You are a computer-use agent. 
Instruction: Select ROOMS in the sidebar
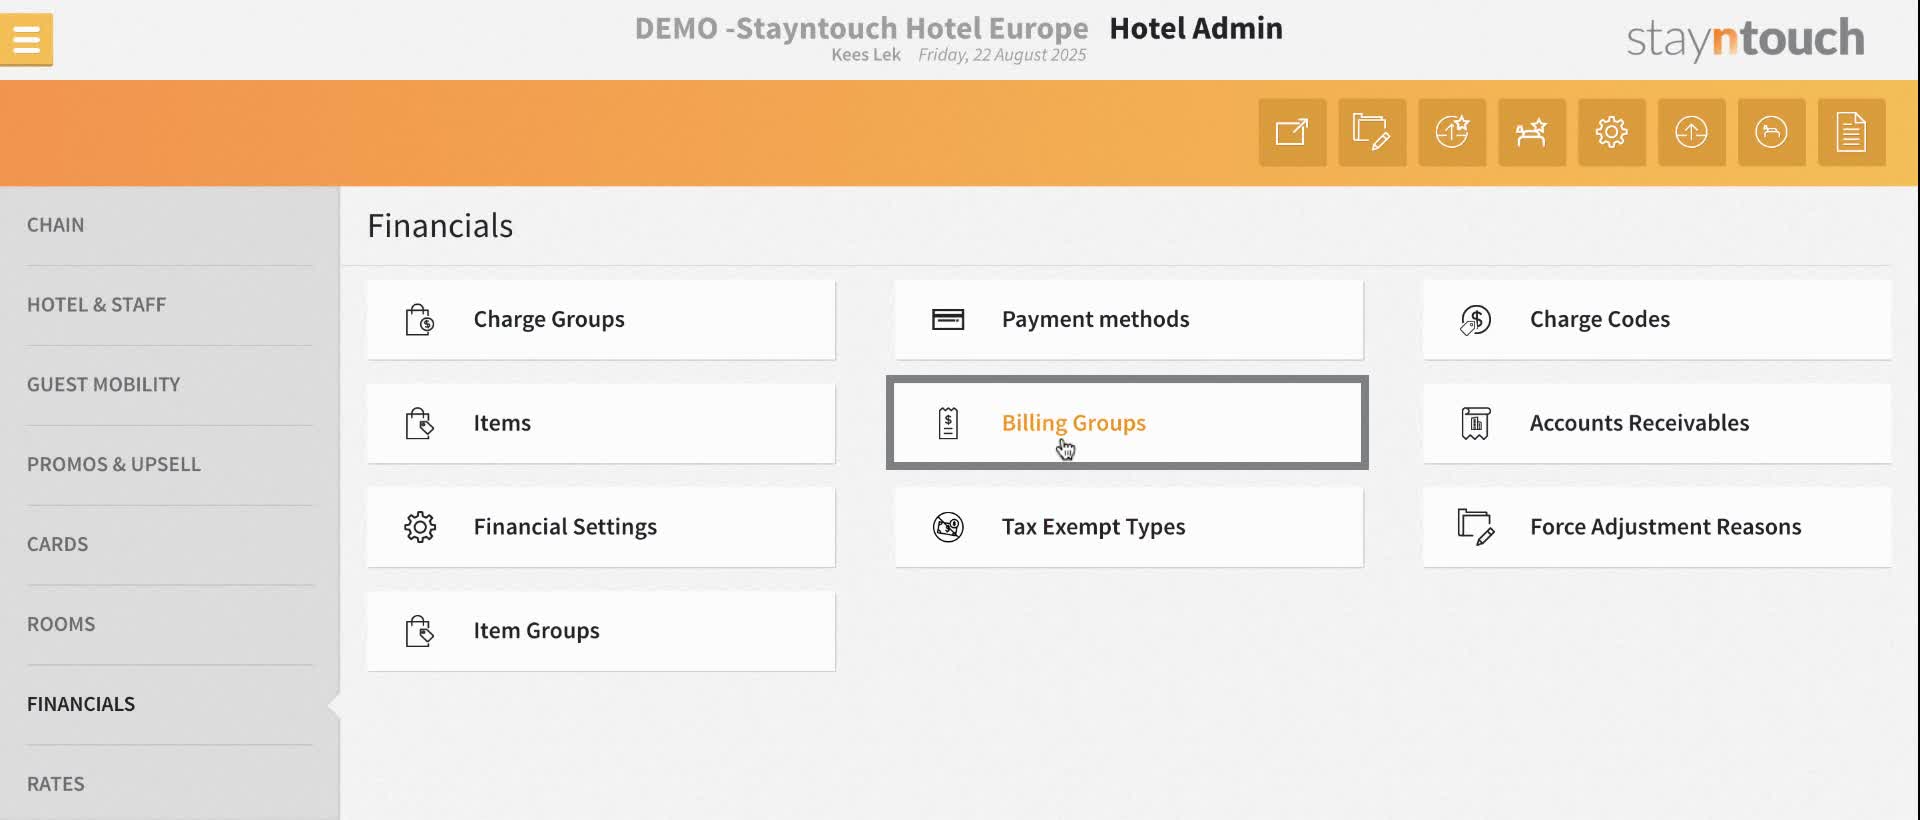61,625
